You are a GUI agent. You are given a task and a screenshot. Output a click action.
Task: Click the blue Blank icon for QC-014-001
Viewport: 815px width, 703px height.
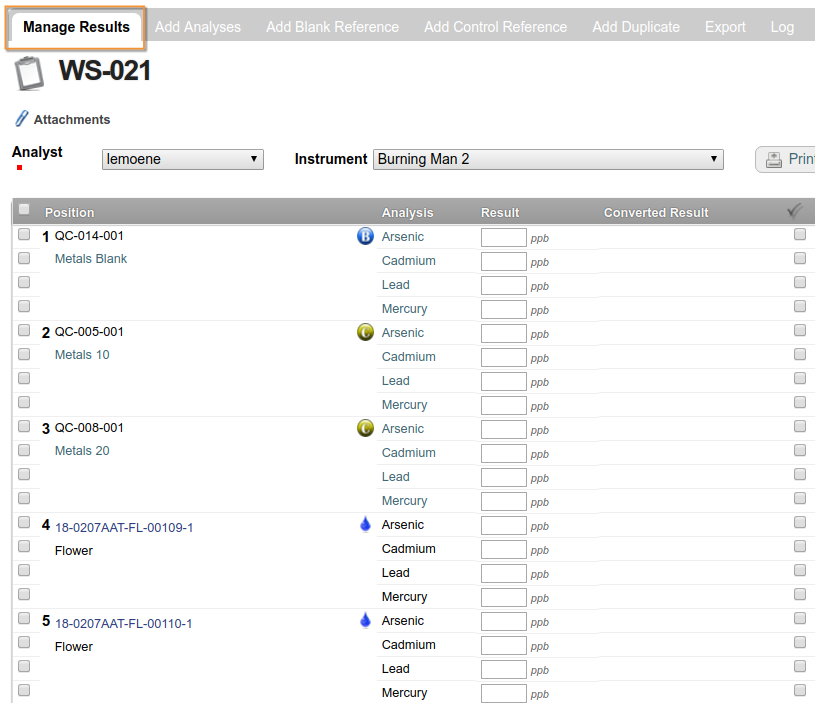point(365,237)
